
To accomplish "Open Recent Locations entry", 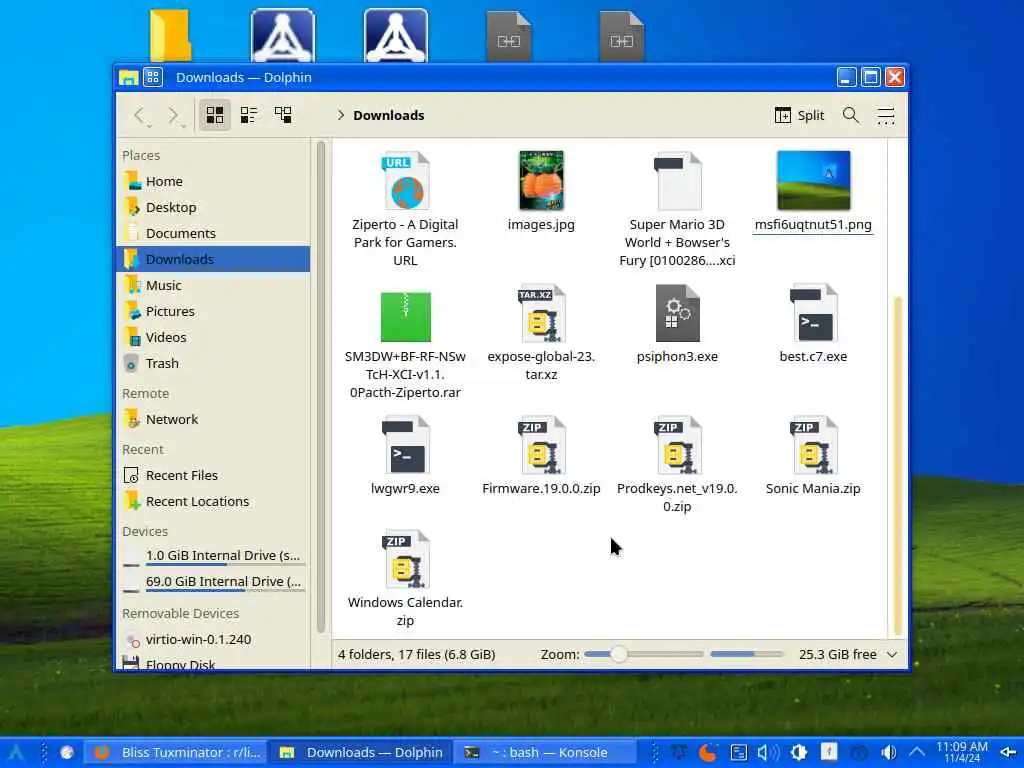I will (214, 502).
